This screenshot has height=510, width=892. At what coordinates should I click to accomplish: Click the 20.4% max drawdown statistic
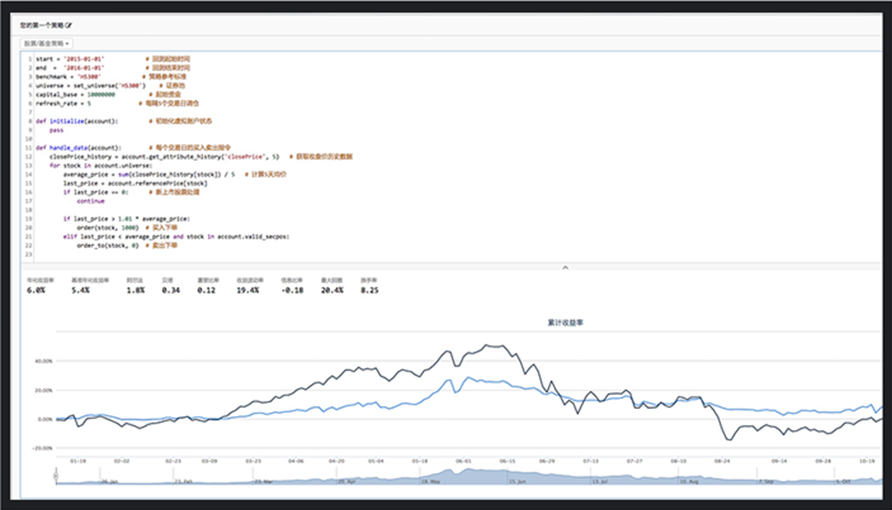point(332,290)
